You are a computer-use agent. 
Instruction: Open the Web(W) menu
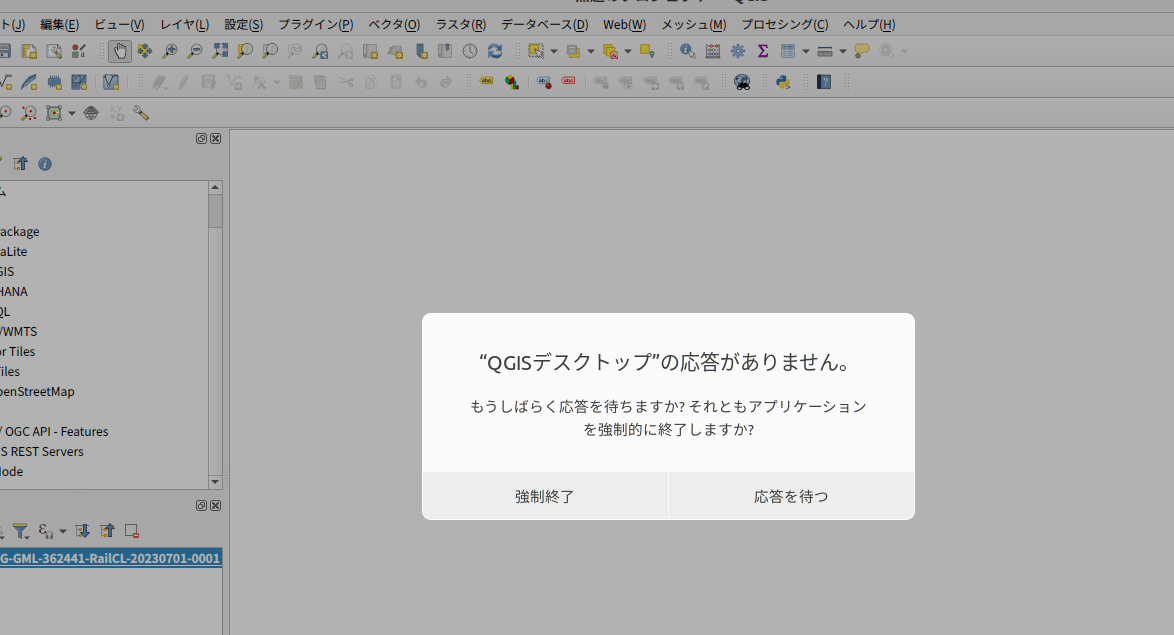click(x=624, y=25)
